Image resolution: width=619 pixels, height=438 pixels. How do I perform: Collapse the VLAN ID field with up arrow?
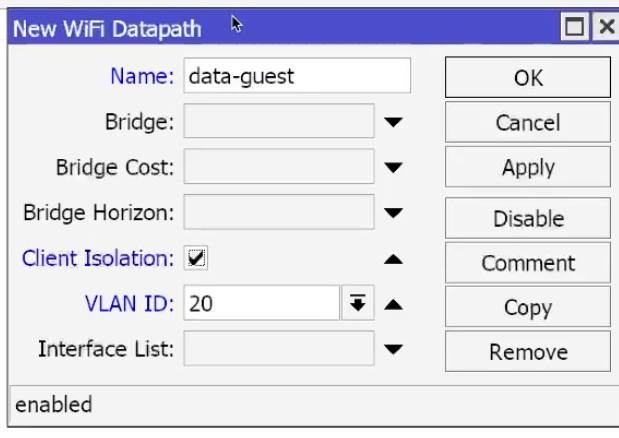tap(393, 304)
